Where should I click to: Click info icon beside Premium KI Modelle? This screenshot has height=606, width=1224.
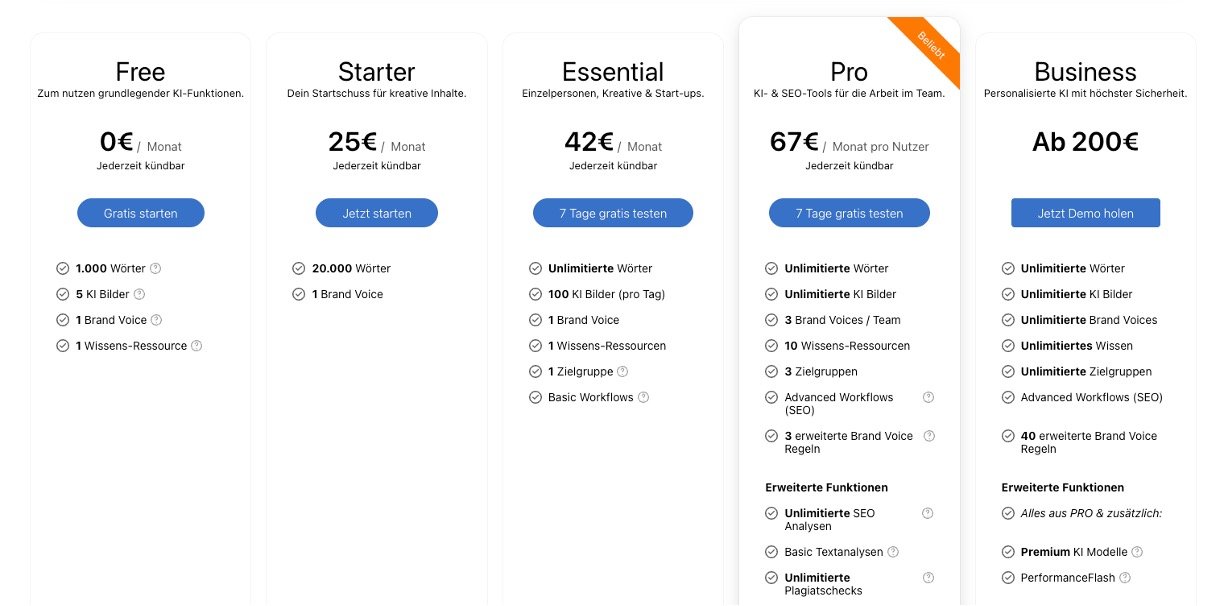[x=1137, y=552]
